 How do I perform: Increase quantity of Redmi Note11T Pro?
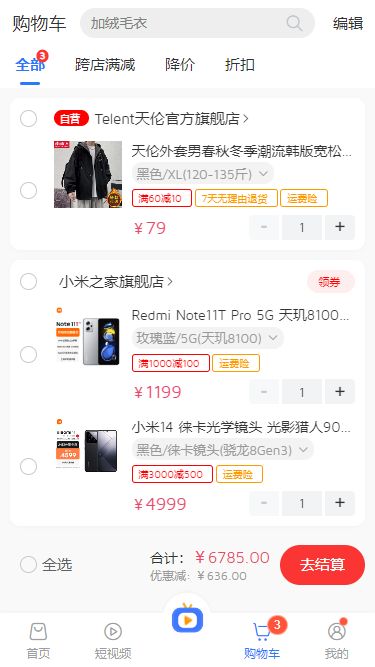(x=340, y=391)
